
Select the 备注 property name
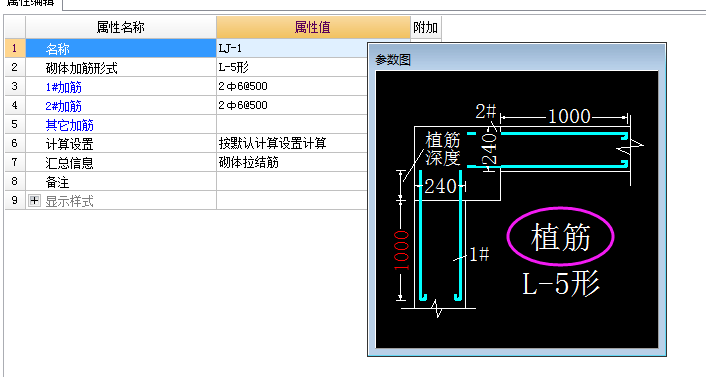[x=57, y=182]
